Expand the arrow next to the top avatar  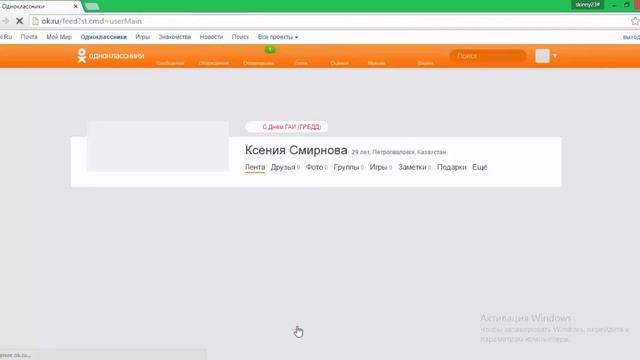[x=555, y=56]
